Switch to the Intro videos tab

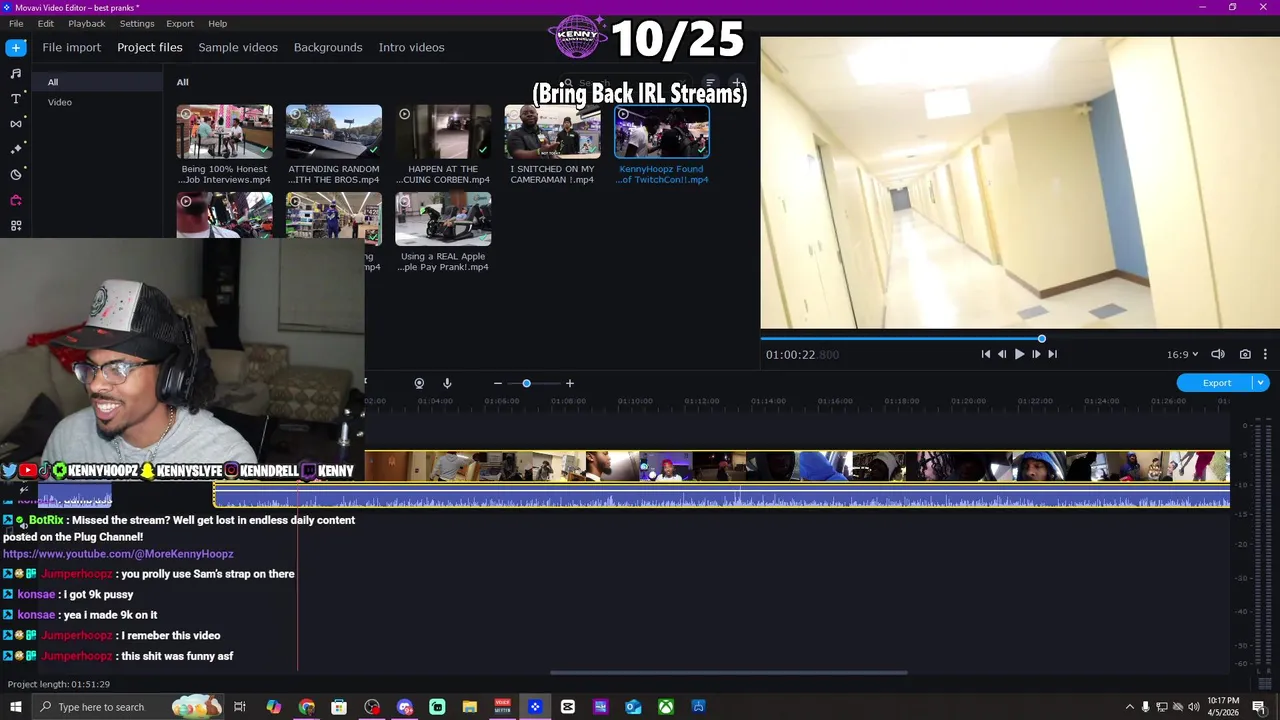coord(411,47)
